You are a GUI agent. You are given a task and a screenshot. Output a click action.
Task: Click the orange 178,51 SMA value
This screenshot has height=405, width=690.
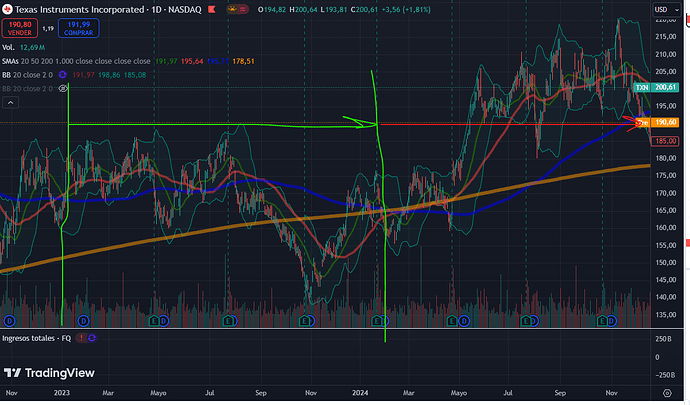[x=243, y=61]
